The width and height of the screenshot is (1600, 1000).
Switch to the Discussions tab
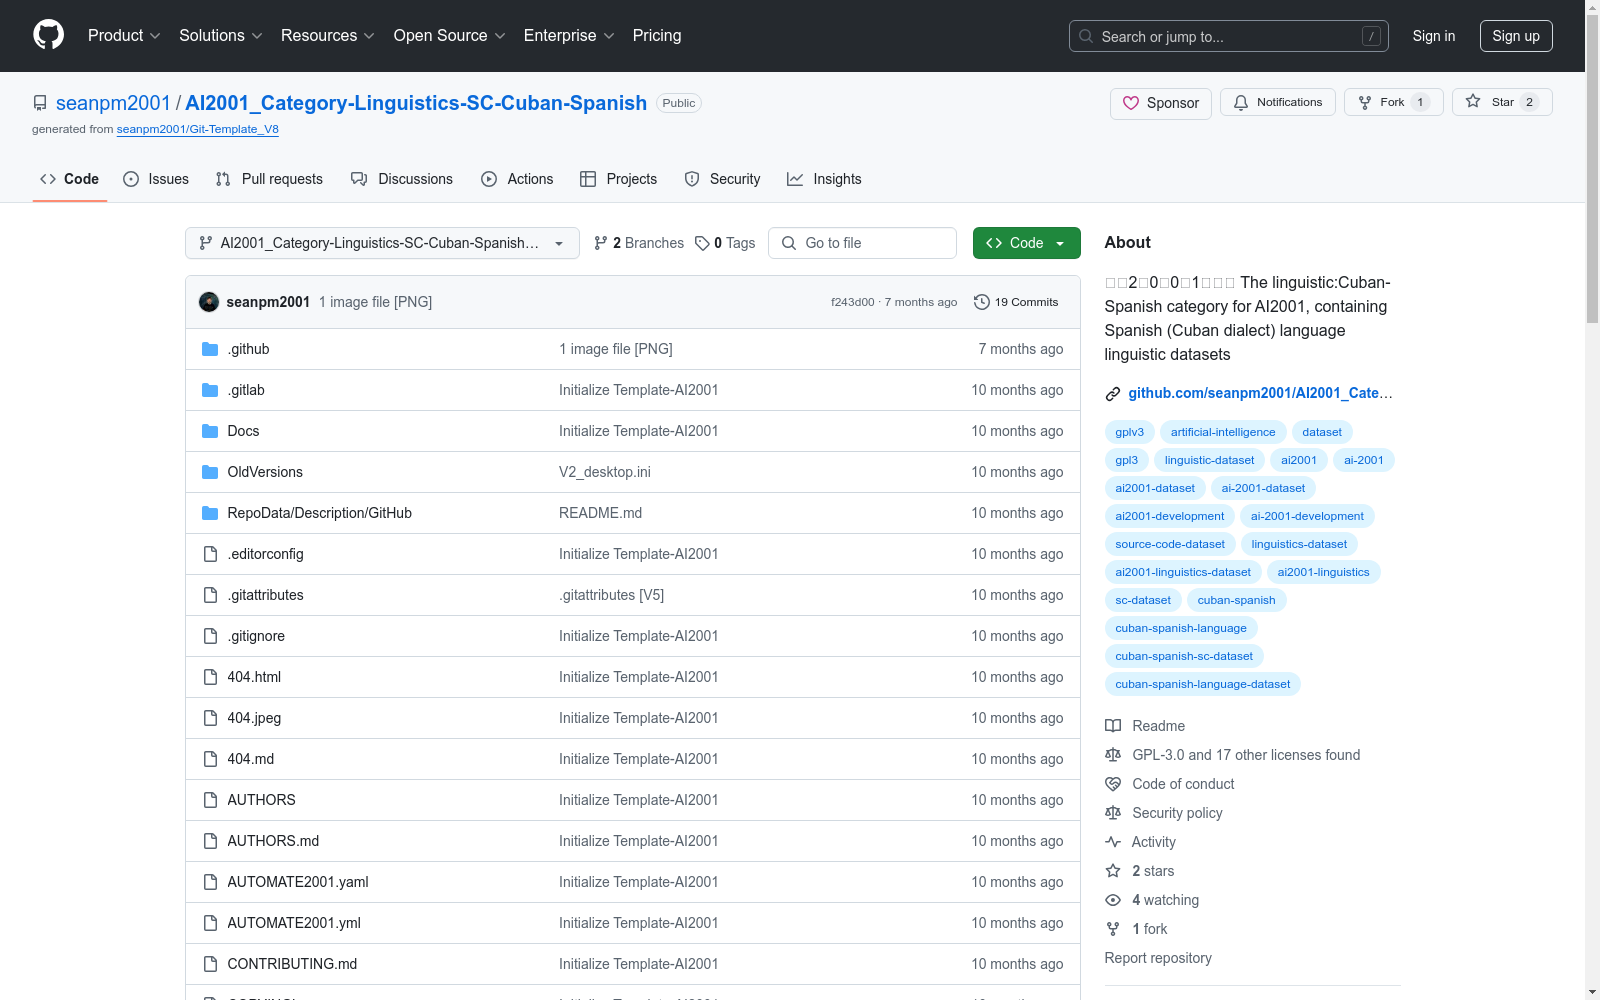coord(402,179)
